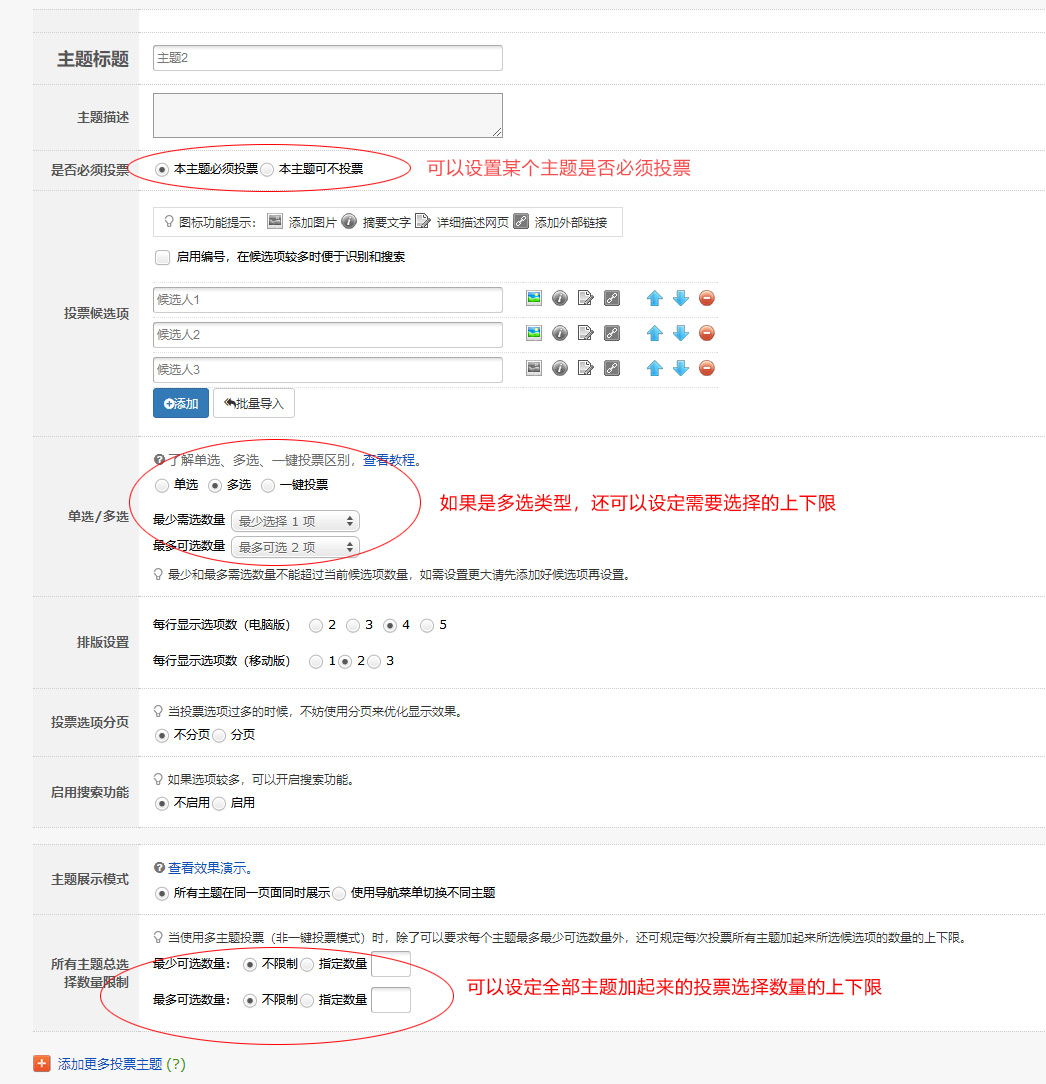This screenshot has height=1084, width=1046.
Task: Select 分页 radio for option paging
Action: tap(219, 735)
